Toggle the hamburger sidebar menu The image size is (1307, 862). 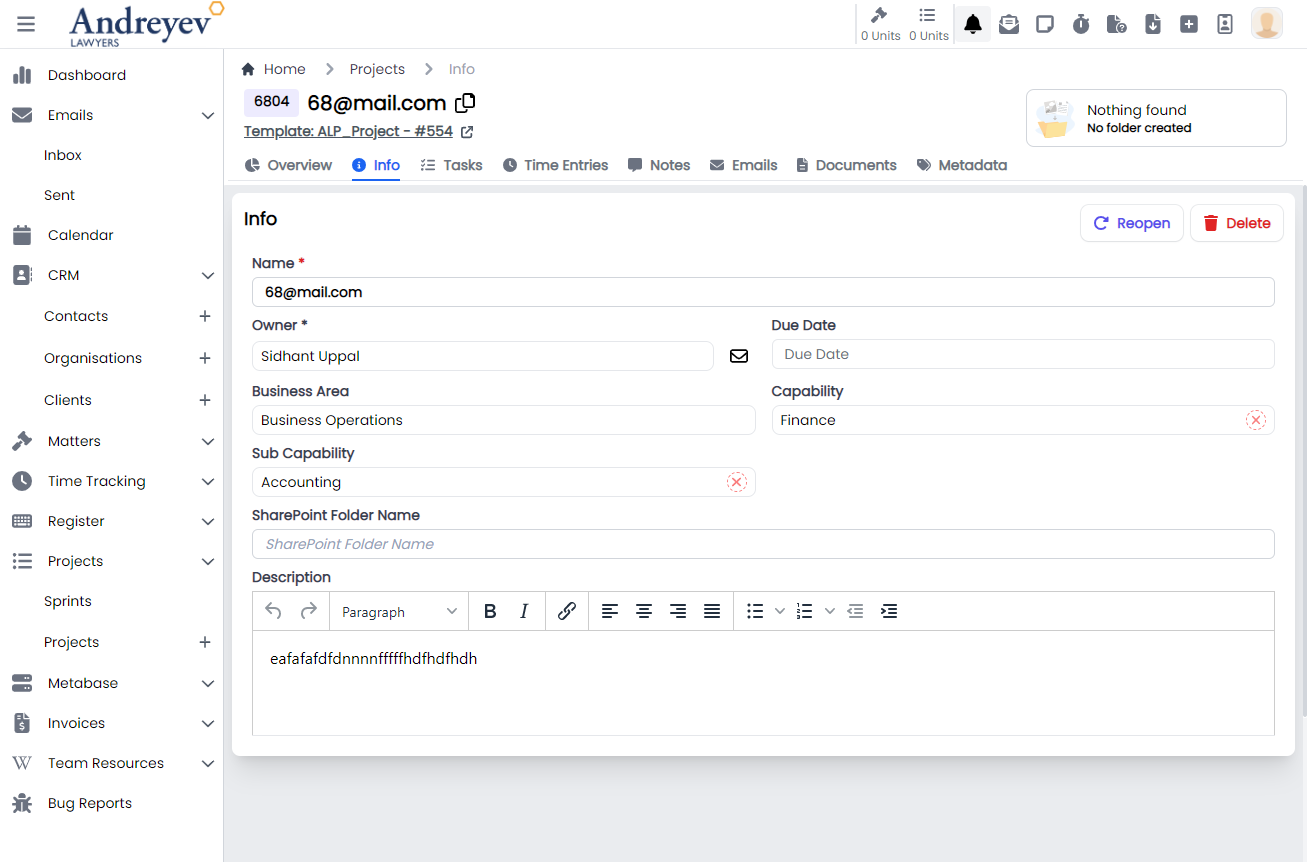pyautogui.click(x=26, y=24)
